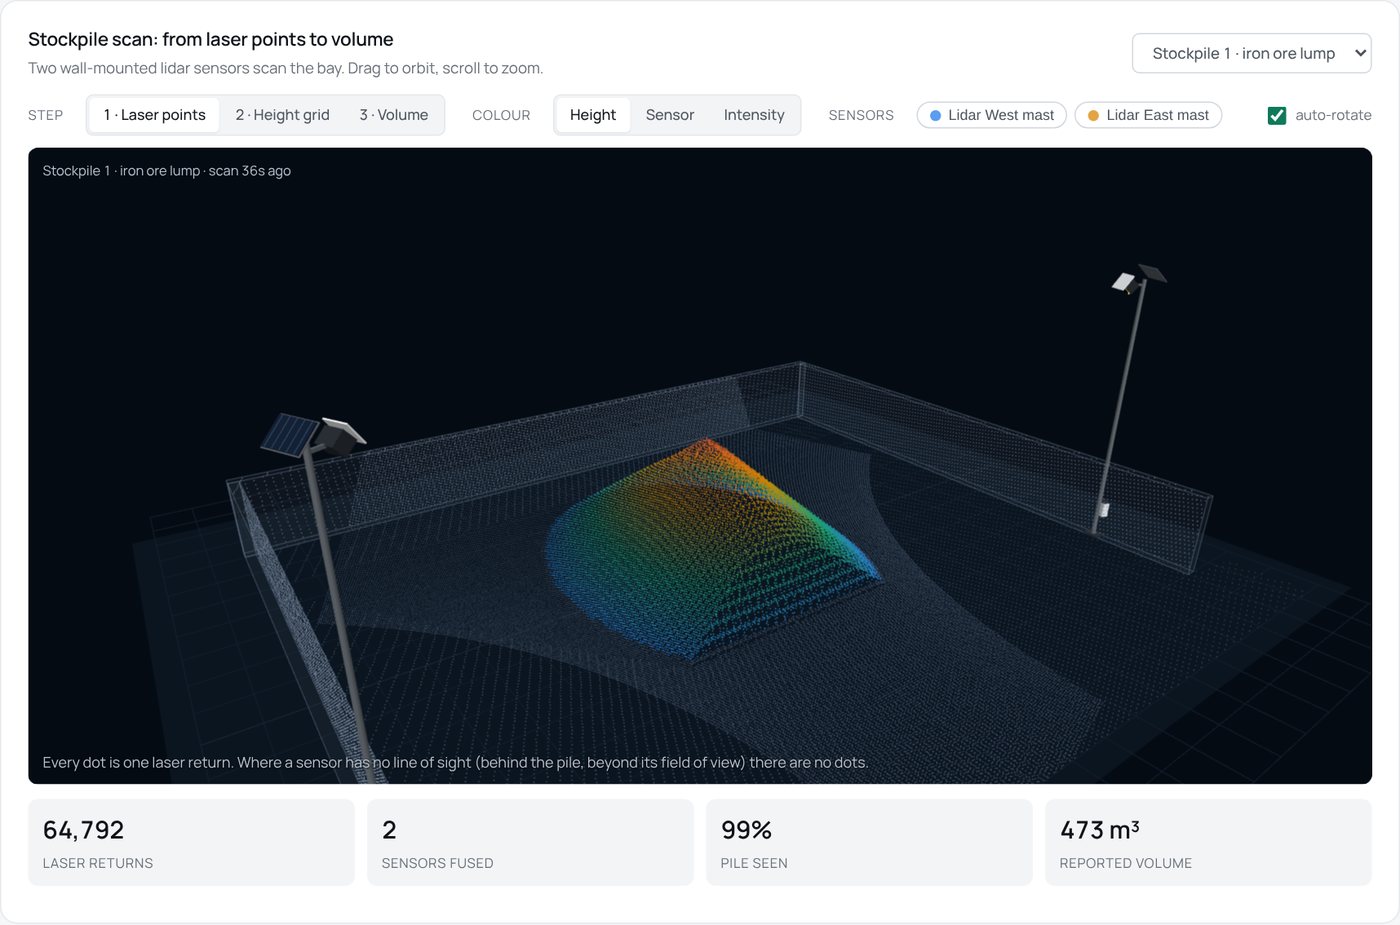Screen dimensions: 1400x925
Task: Click the 'Stockpile scan: from laser points to volume' title
Action: click(x=211, y=40)
